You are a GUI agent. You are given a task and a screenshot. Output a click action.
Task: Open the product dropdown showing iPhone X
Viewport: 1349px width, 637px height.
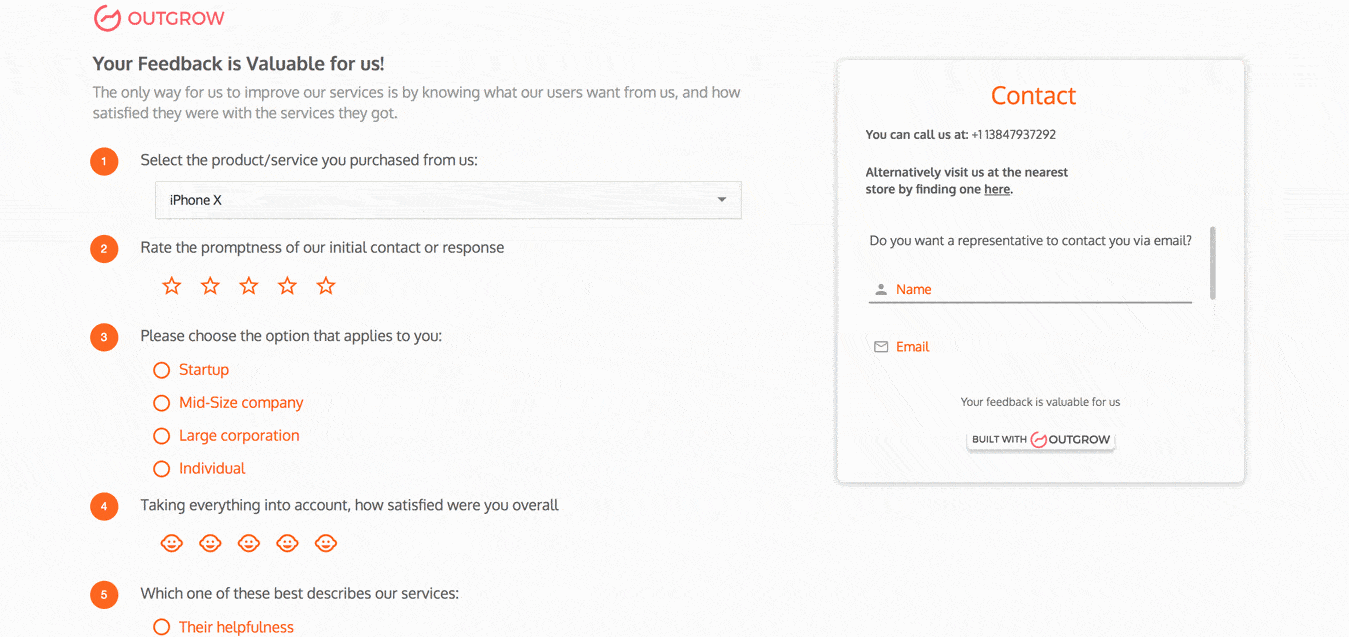(448, 200)
